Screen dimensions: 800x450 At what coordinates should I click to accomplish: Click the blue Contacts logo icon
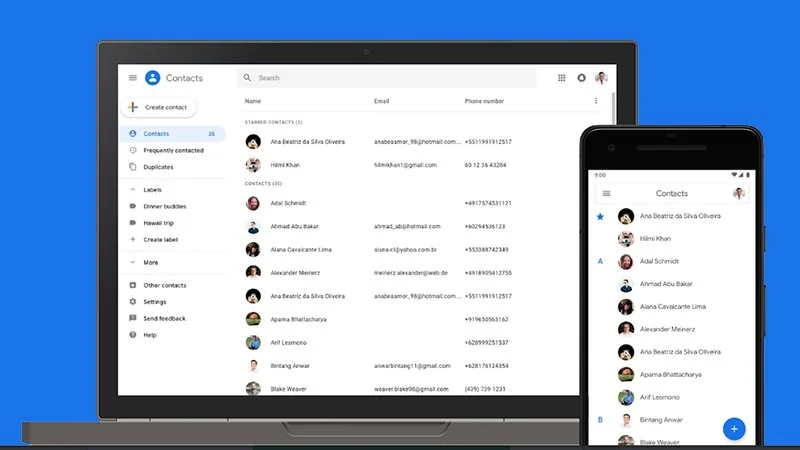(153, 78)
